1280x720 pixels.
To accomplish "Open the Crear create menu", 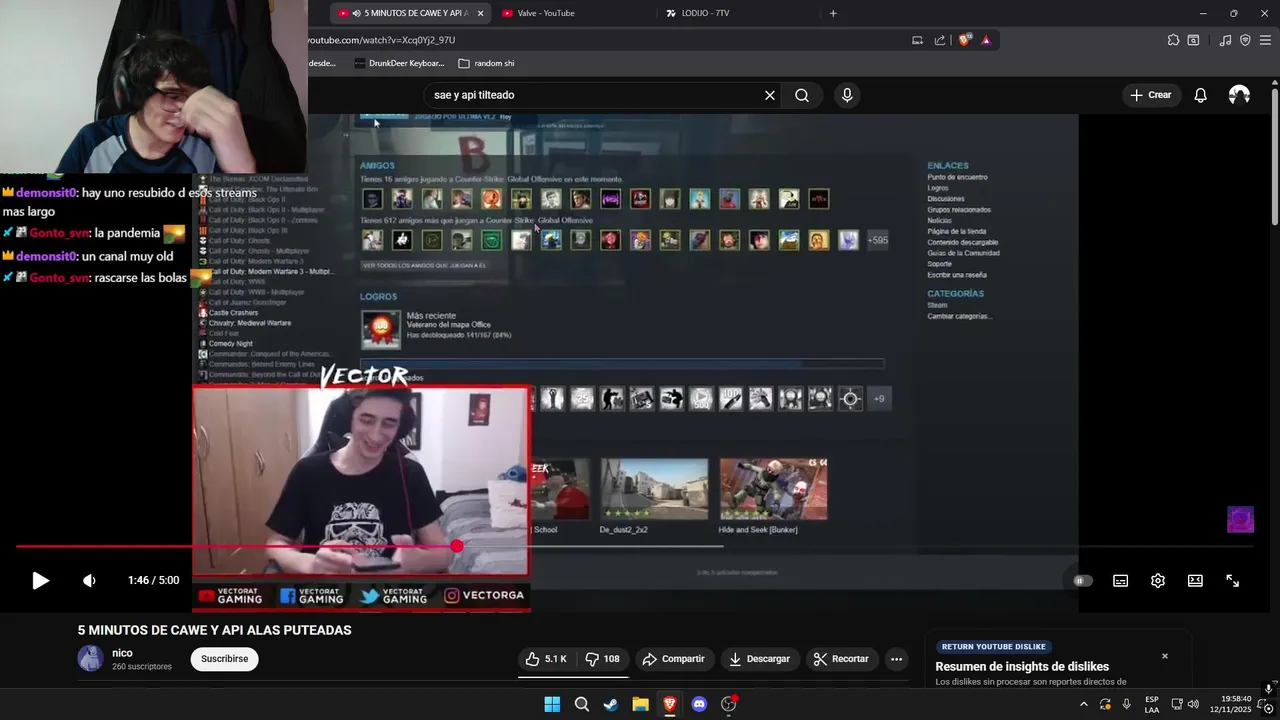I will pos(1151,95).
